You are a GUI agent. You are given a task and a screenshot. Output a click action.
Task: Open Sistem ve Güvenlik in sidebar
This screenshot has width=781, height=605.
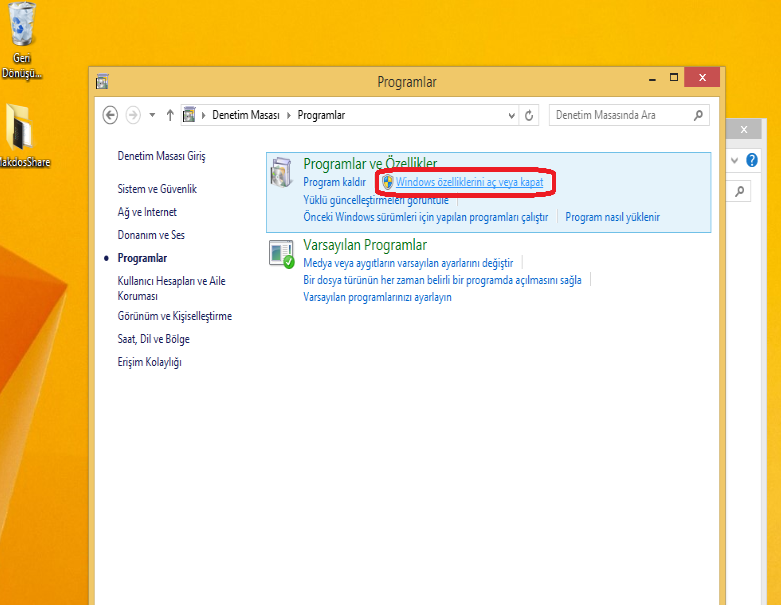[x=157, y=189]
